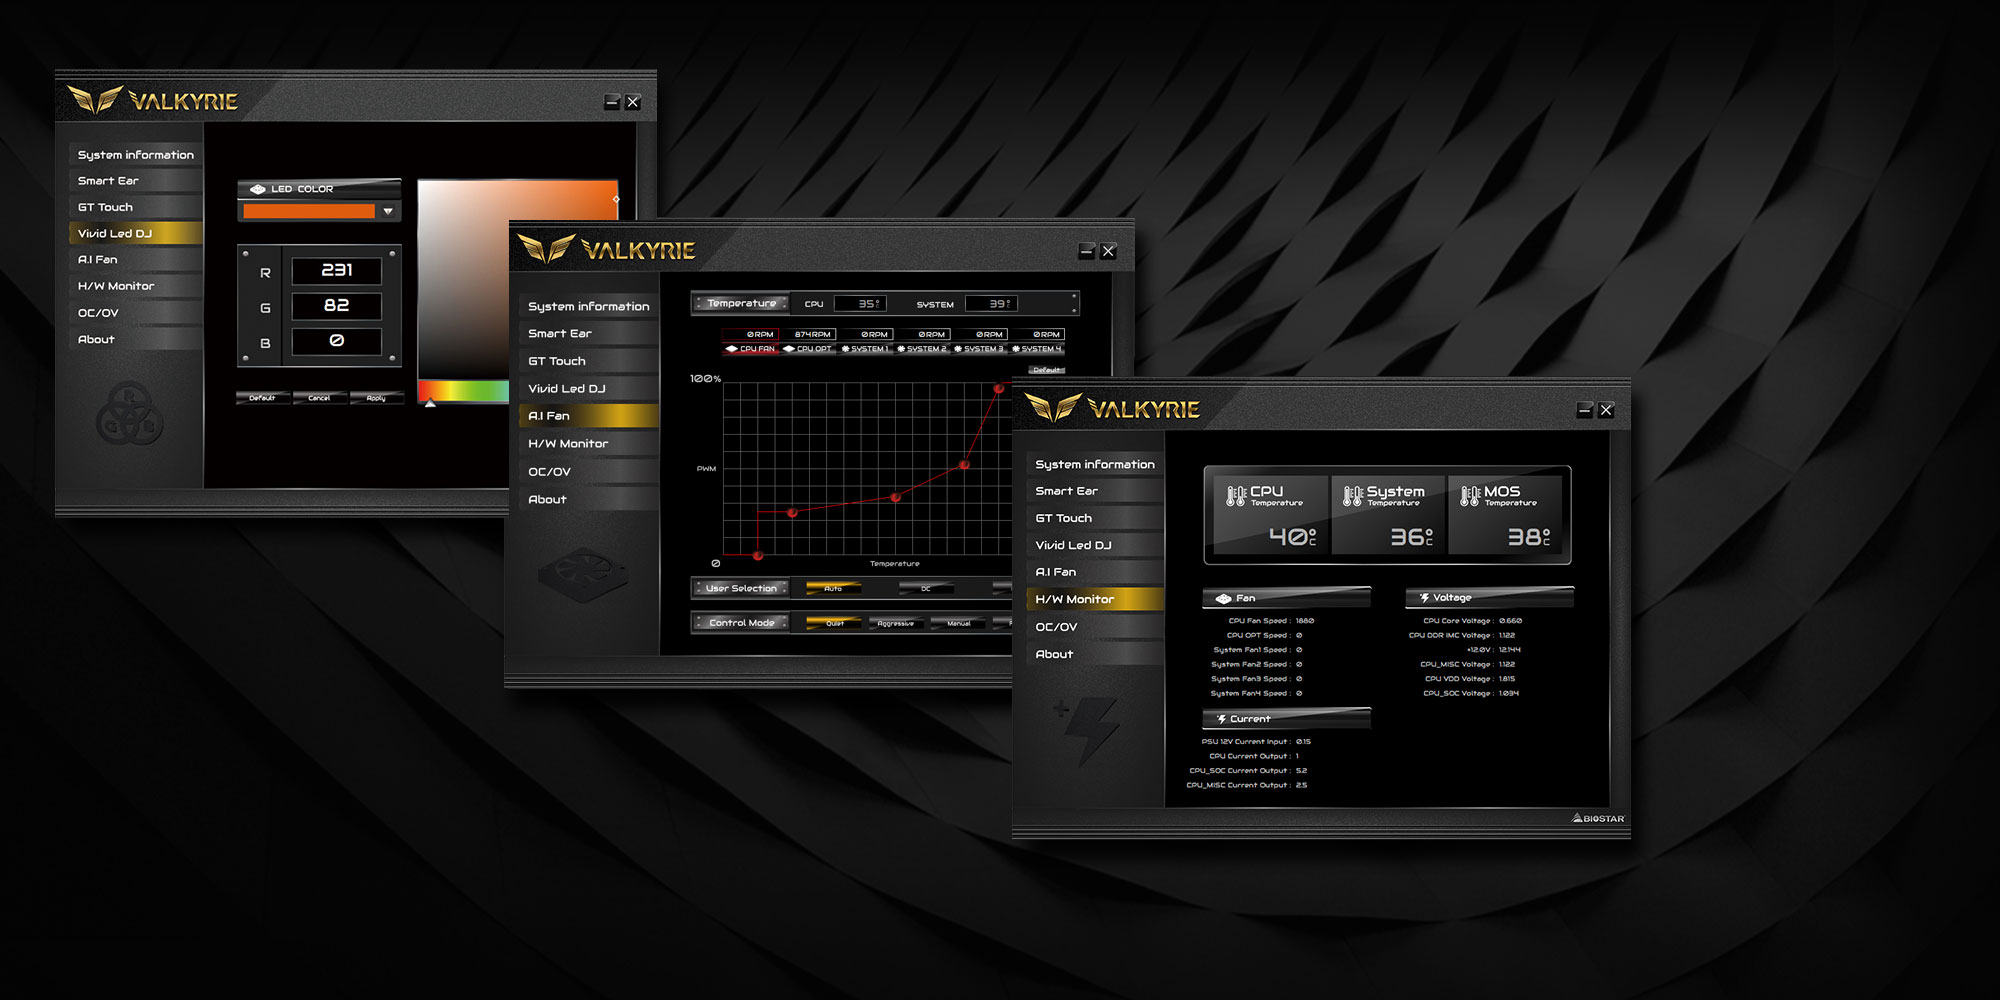Screen dimensions: 2000x1000
Task: Select highlighted A.I Fan menu item
Action: click(589, 416)
